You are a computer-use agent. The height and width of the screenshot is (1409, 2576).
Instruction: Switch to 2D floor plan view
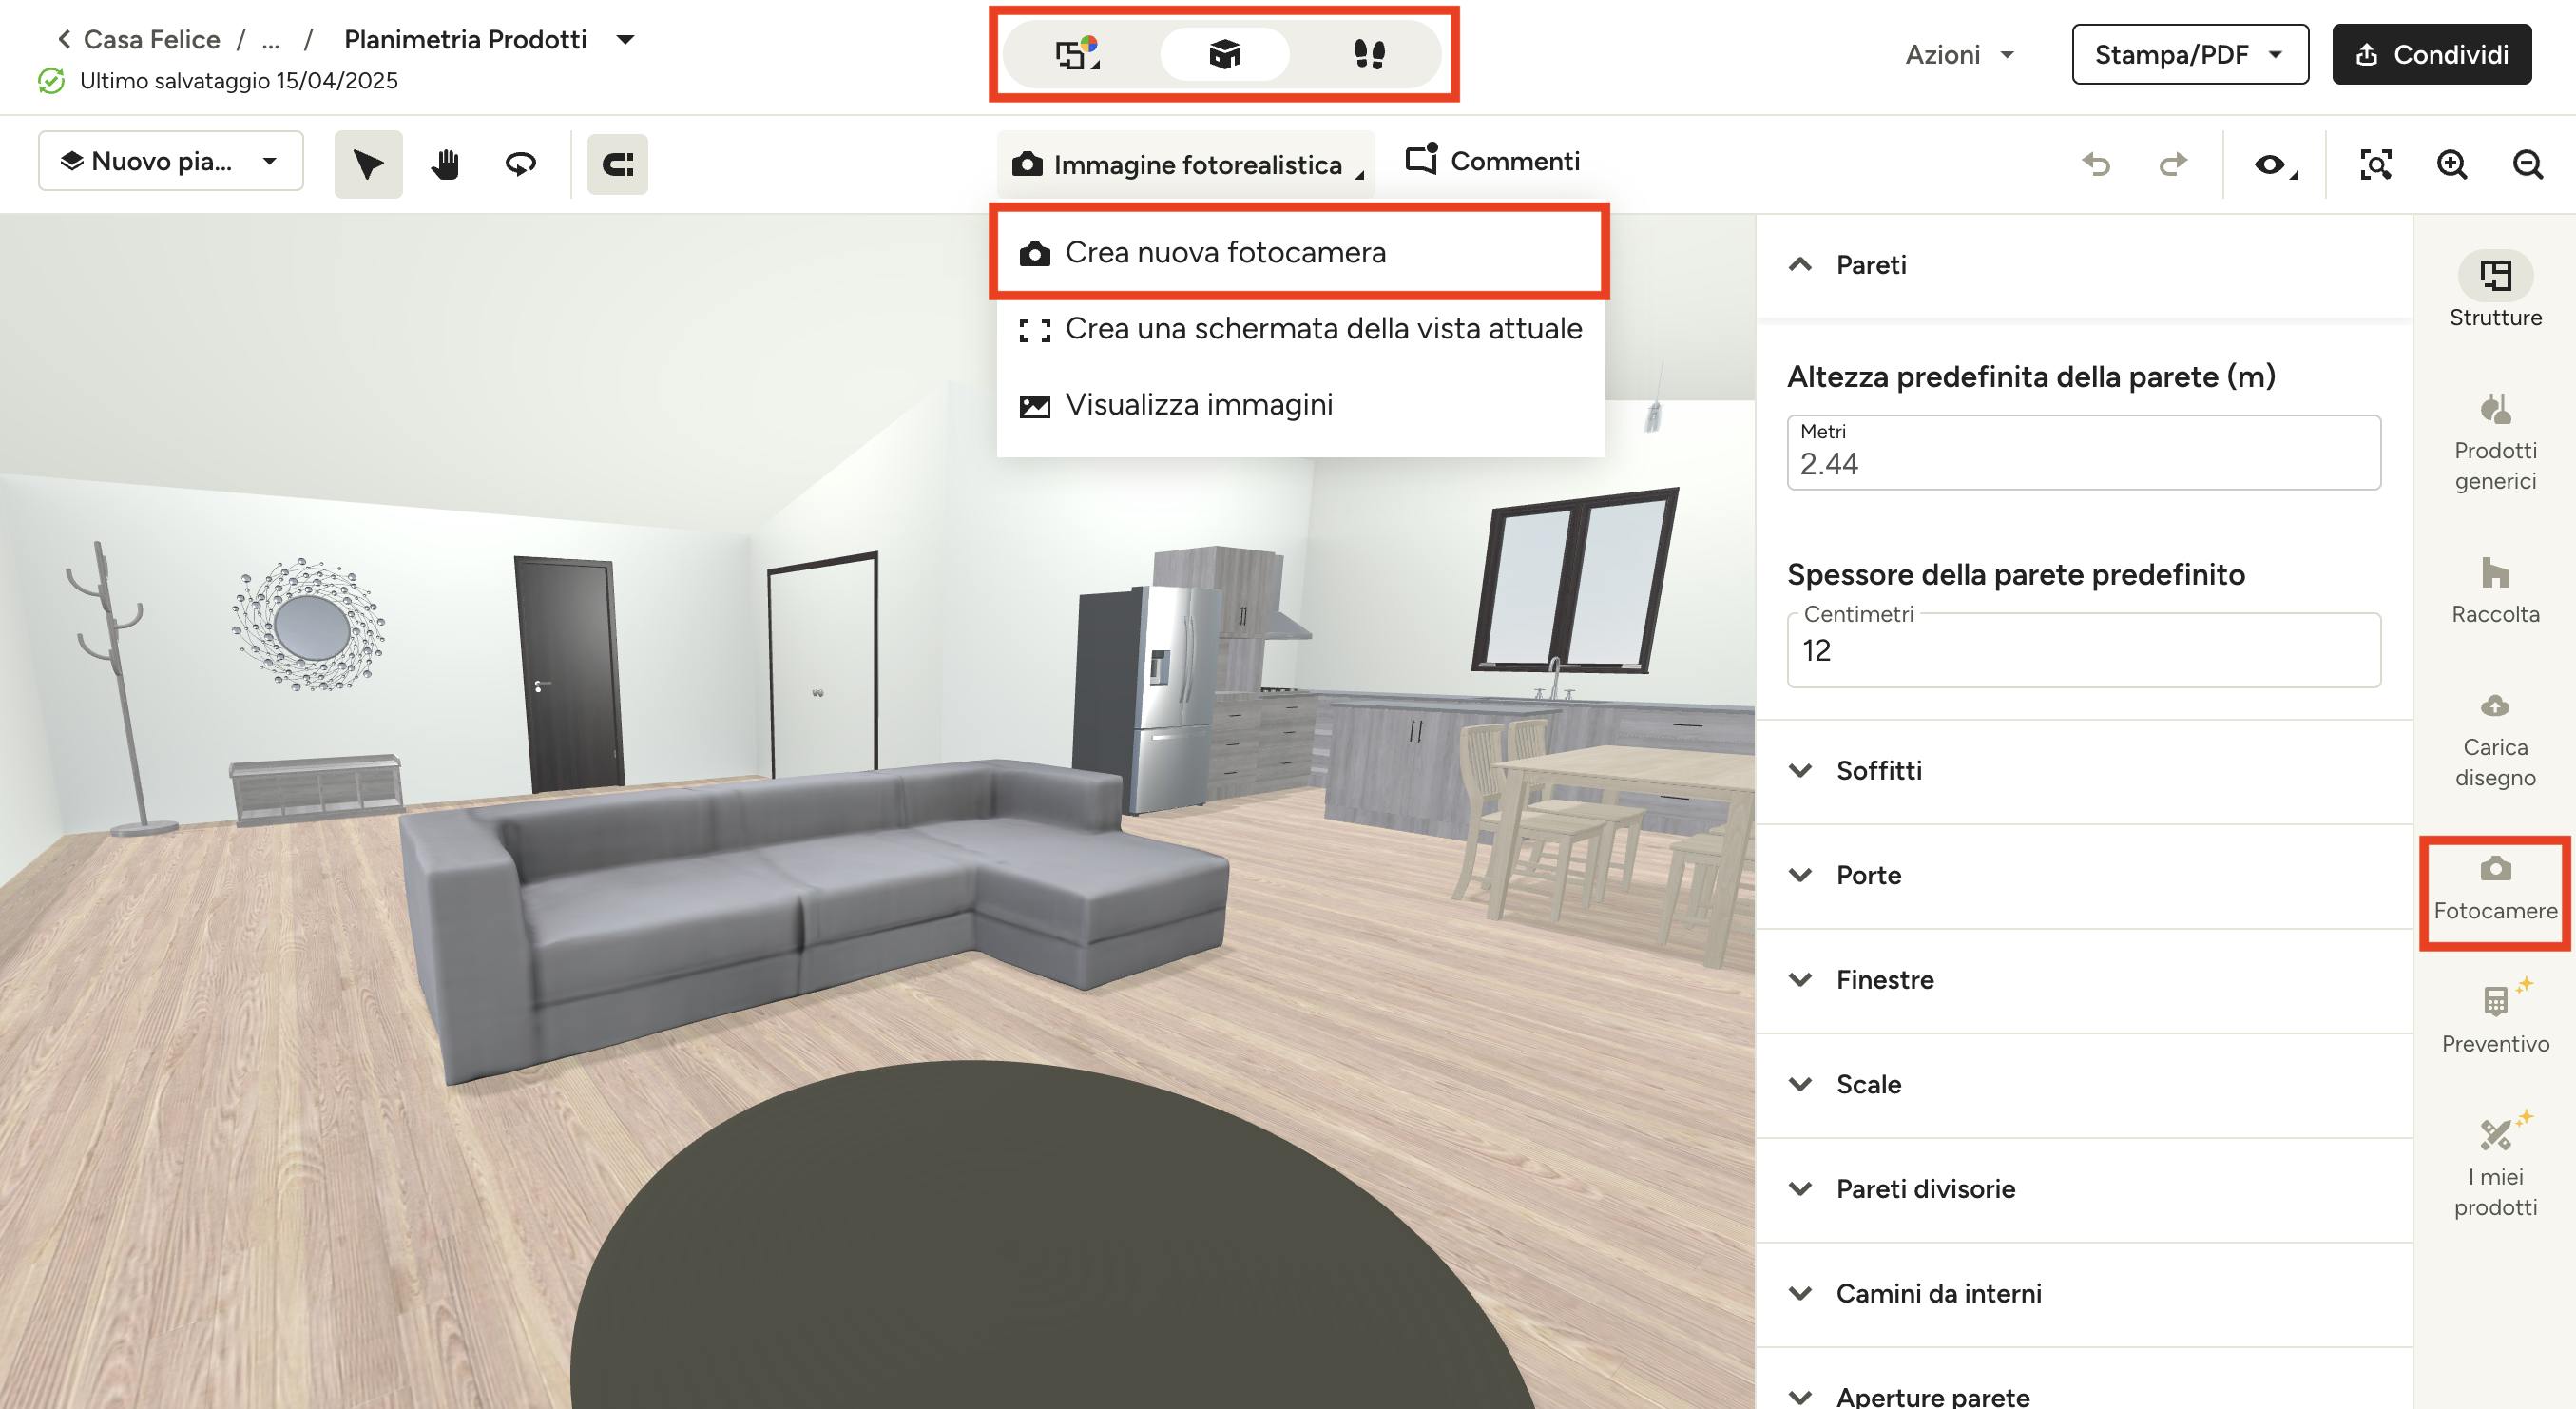click(x=1078, y=54)
